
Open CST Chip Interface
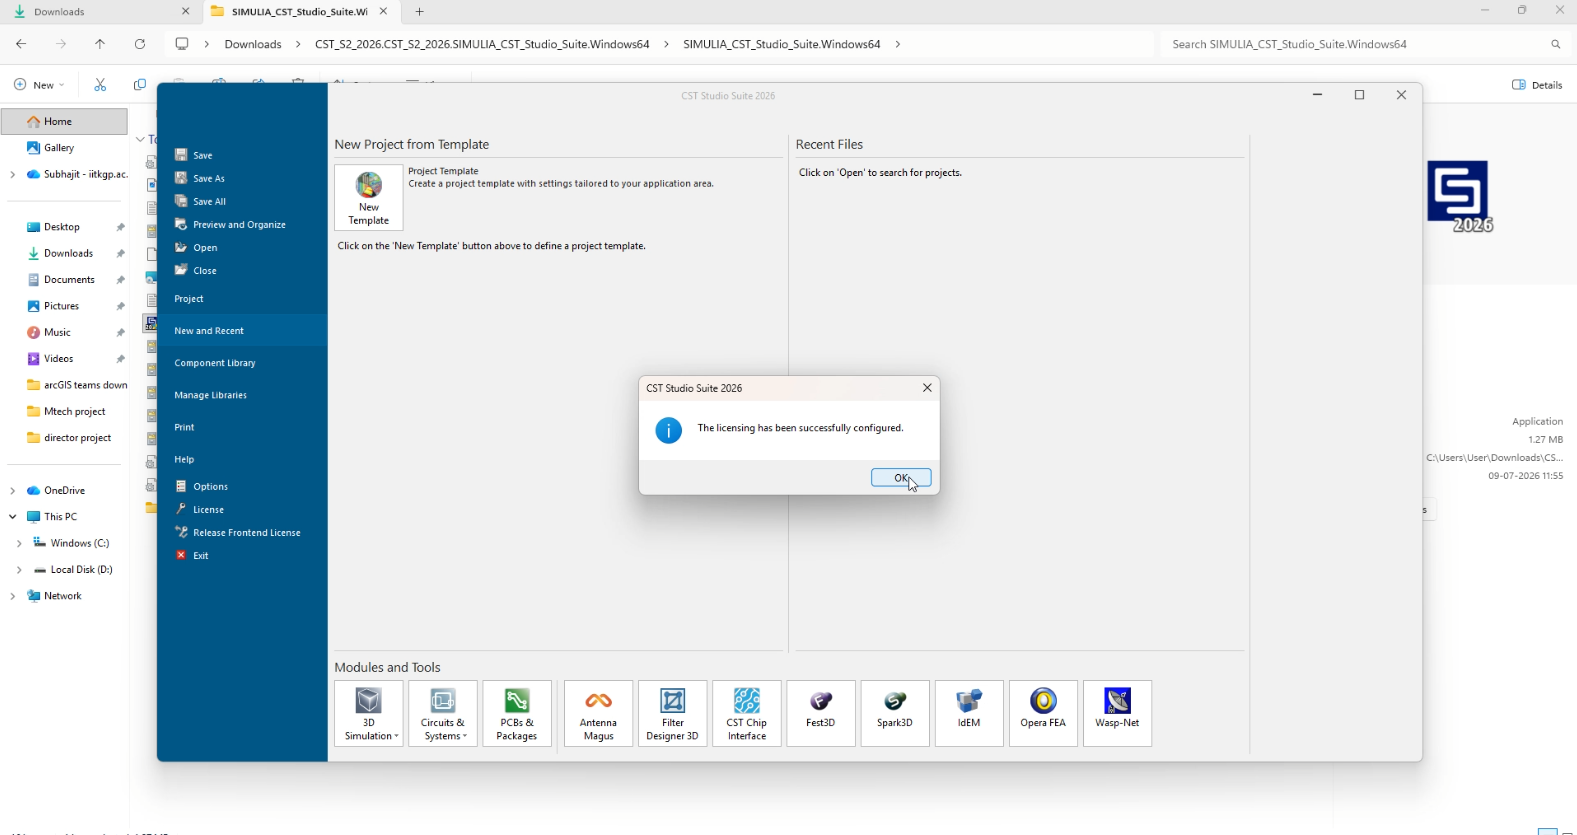(x=747, y=713)
